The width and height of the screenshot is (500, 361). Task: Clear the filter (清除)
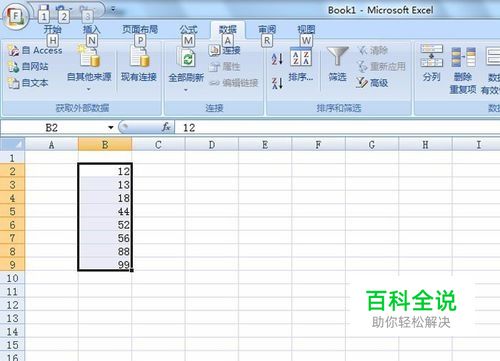click(x=373, y=50)
